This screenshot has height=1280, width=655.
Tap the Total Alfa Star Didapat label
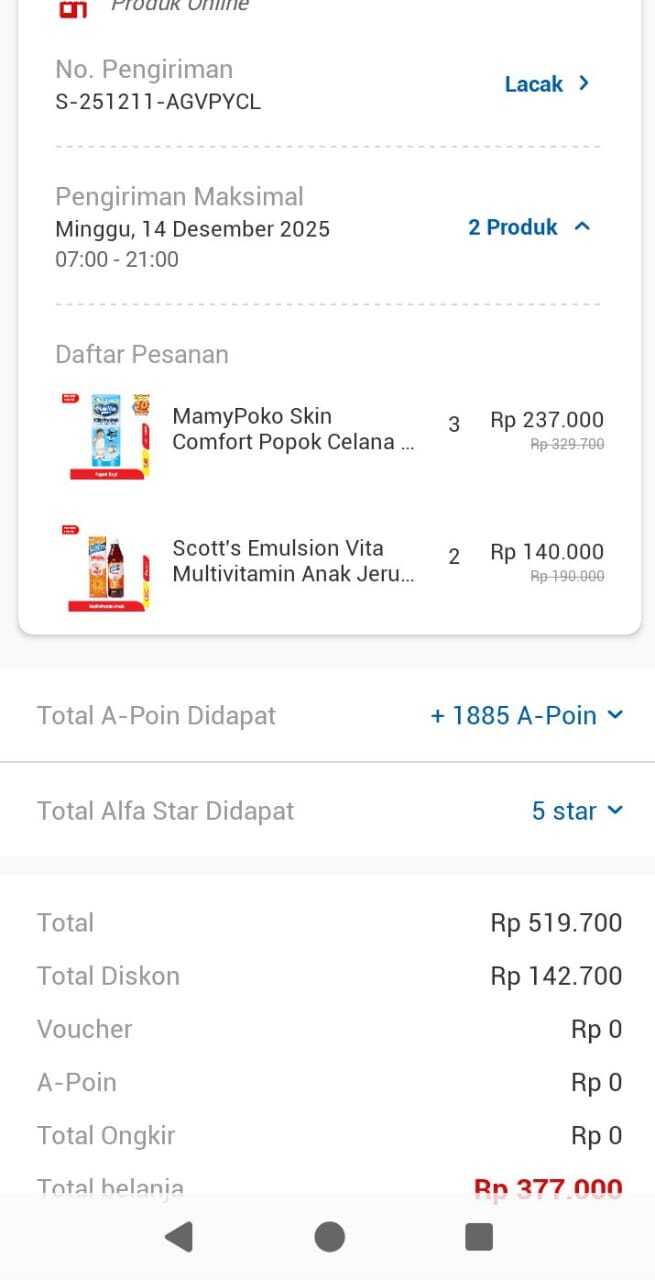coord(165,811)
